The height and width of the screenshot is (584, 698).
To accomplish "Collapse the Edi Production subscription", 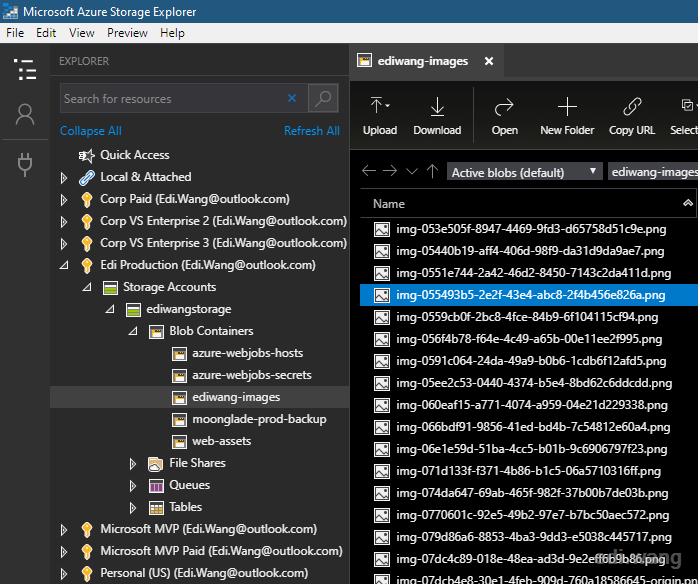I will pos(64,265).
